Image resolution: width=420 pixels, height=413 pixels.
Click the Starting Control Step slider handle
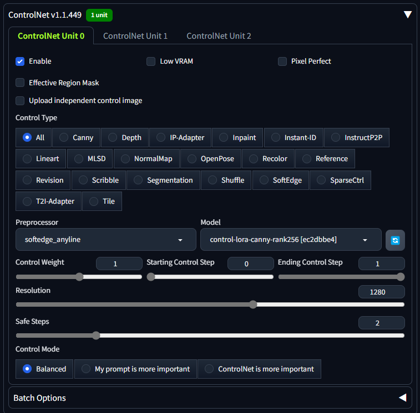151,277
